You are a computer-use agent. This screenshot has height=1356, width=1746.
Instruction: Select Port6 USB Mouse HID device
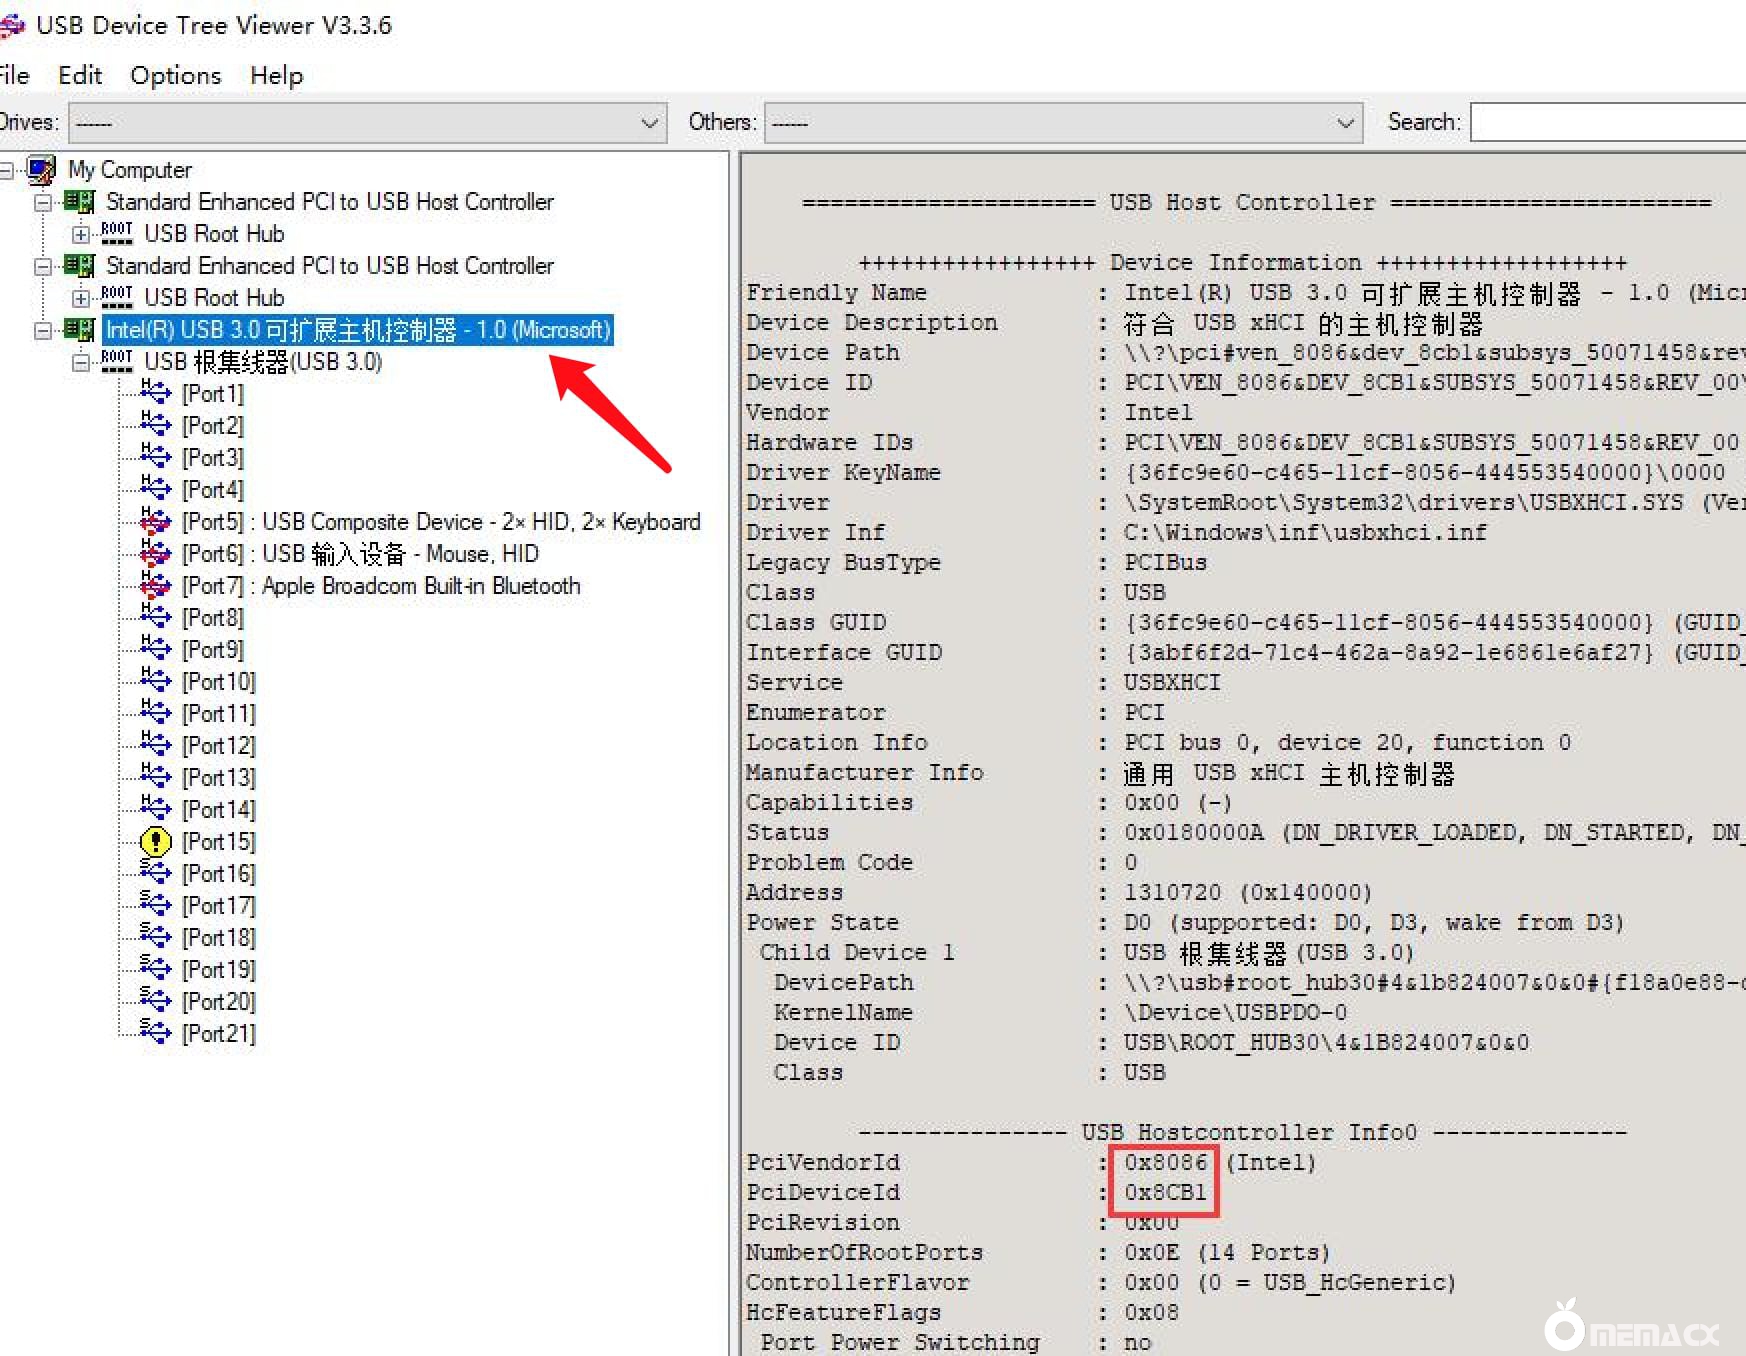coord(360,554)
